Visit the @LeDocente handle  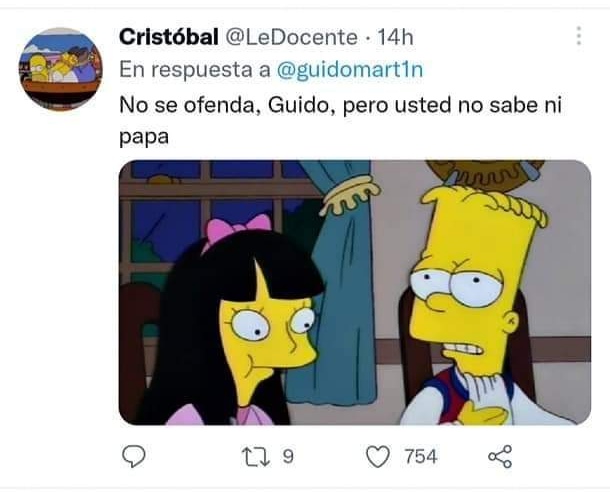(291, 37)
